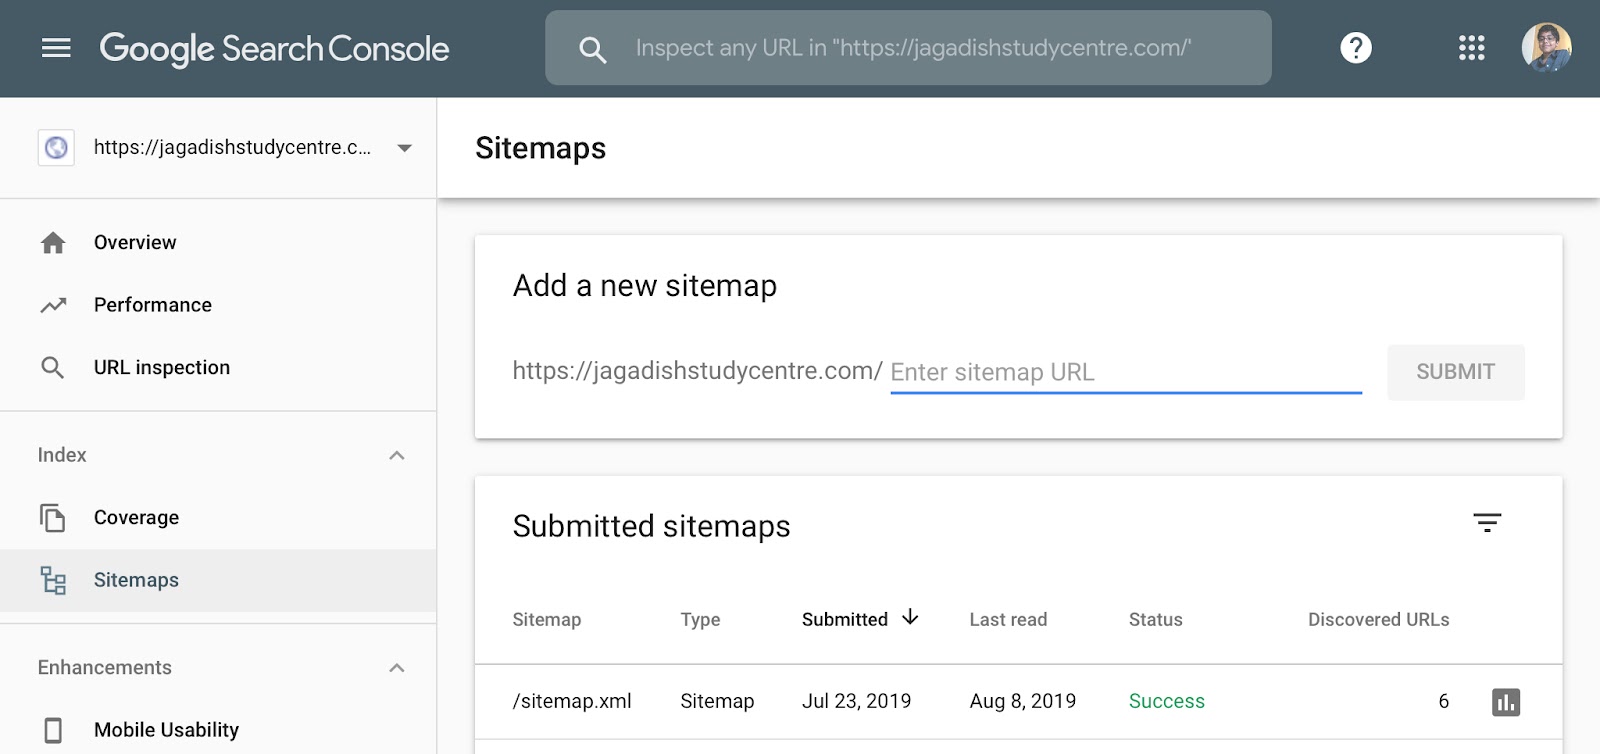This screenshot has height=754, width=1600.
Task: Open the Google apps grid
Action: click(x=1471, y=48)
